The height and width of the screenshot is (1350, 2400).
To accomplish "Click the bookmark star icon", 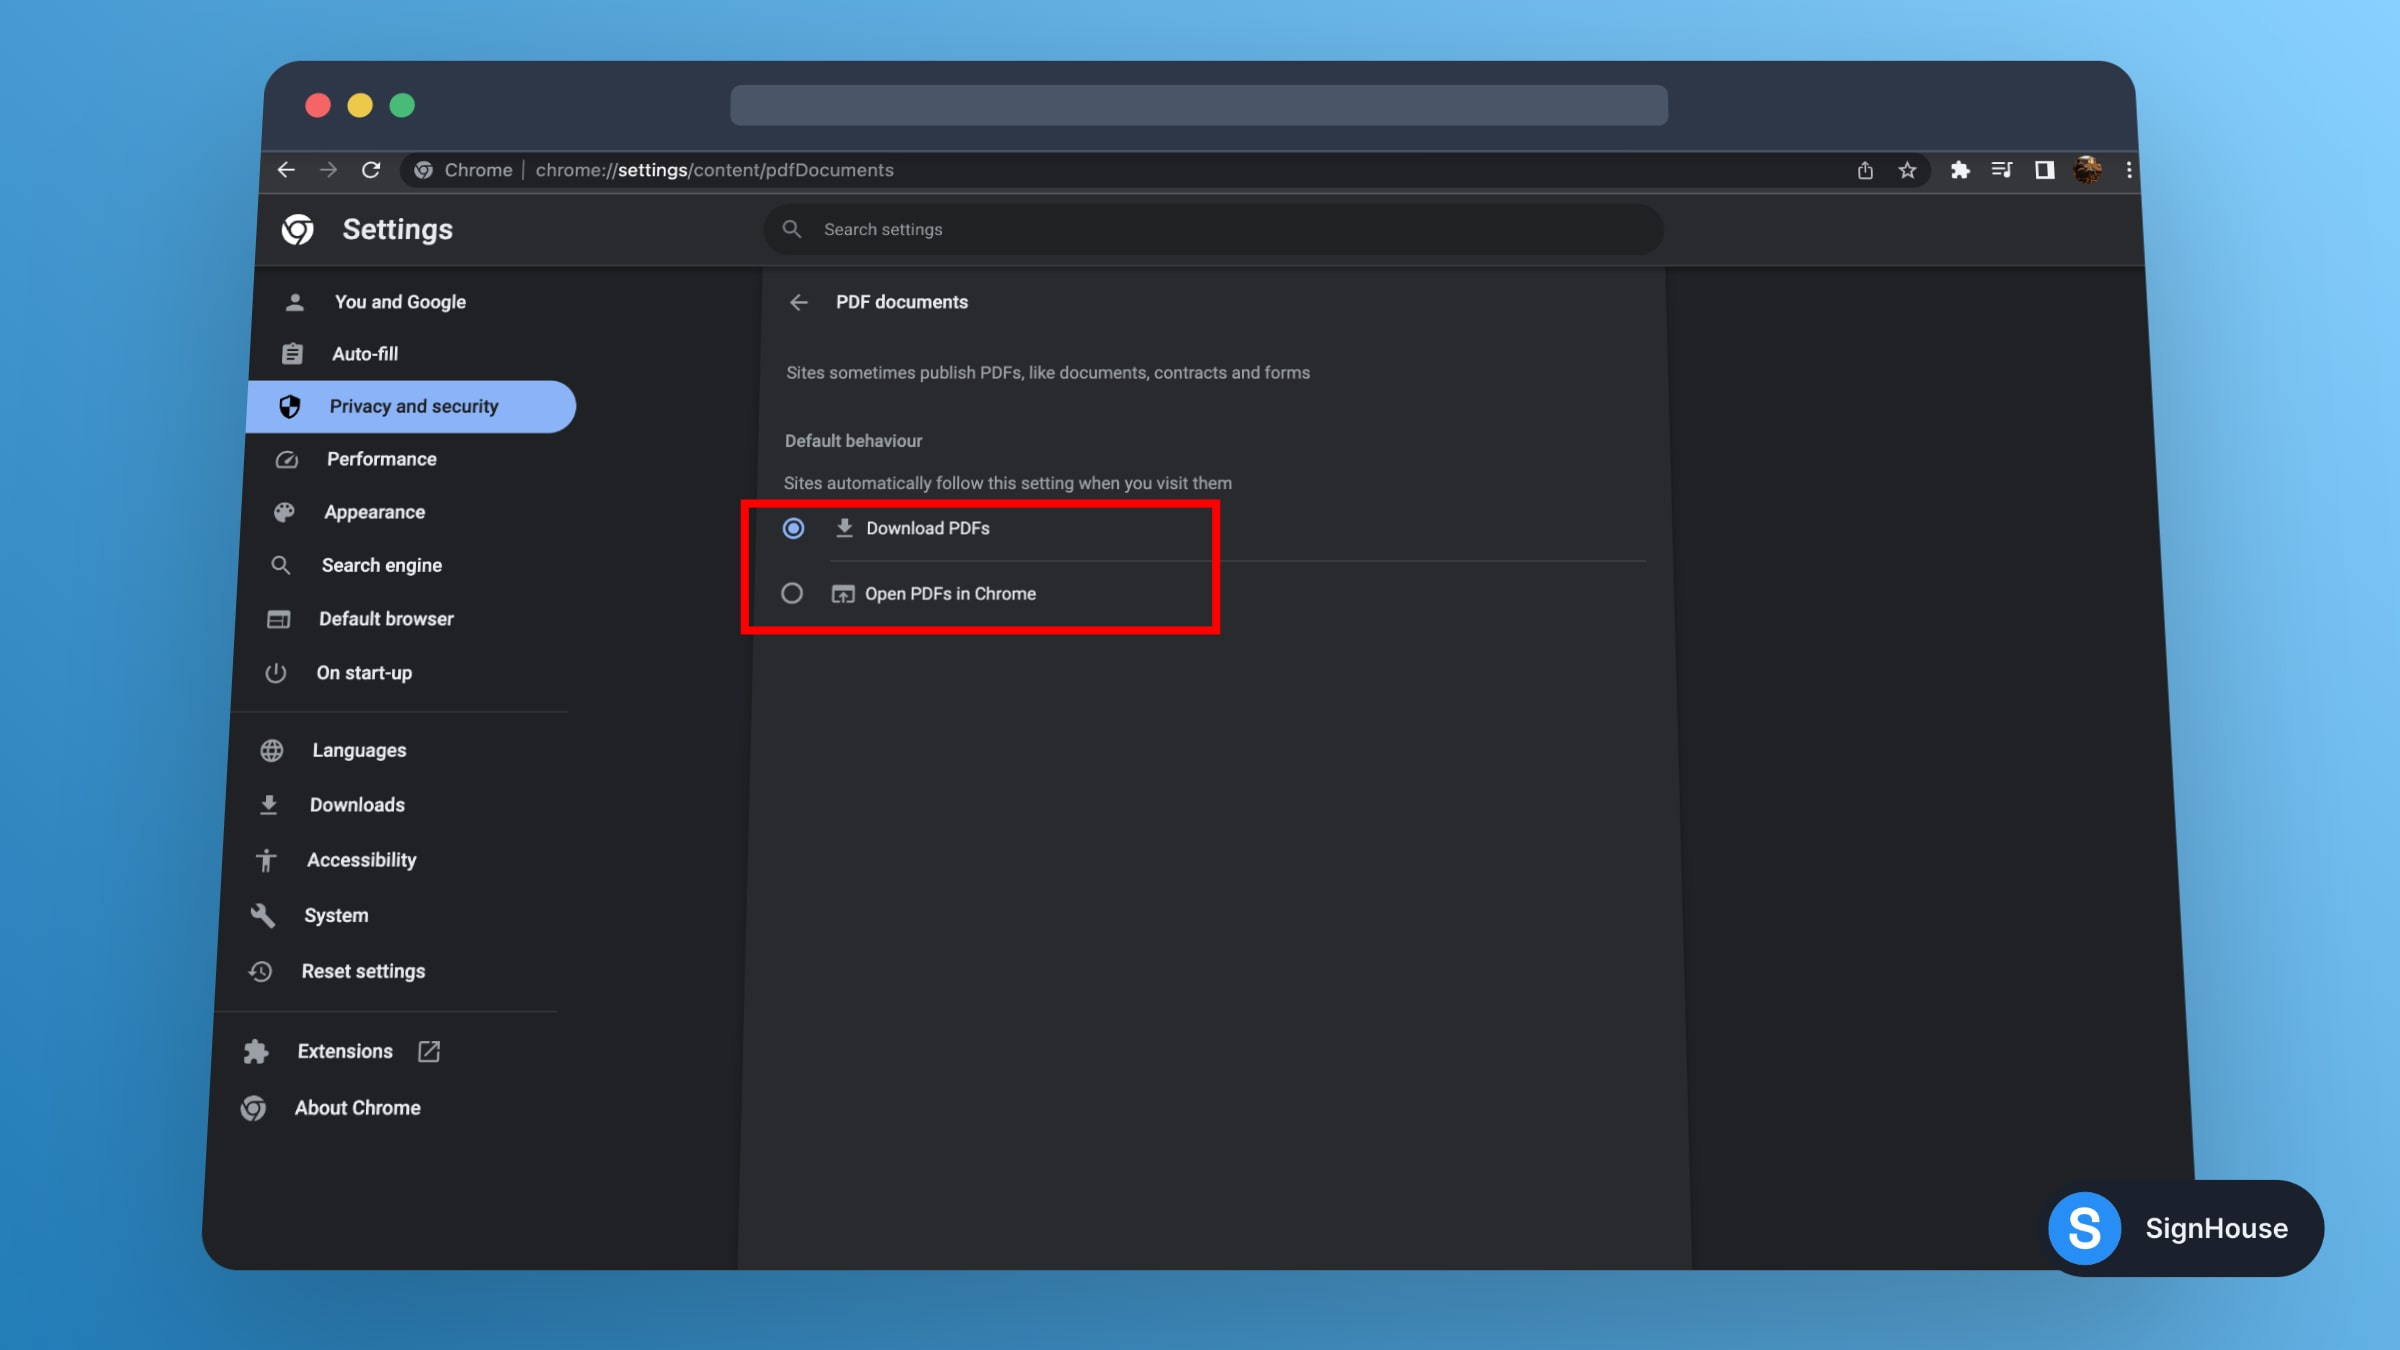I will click(x=1905, y=170).
